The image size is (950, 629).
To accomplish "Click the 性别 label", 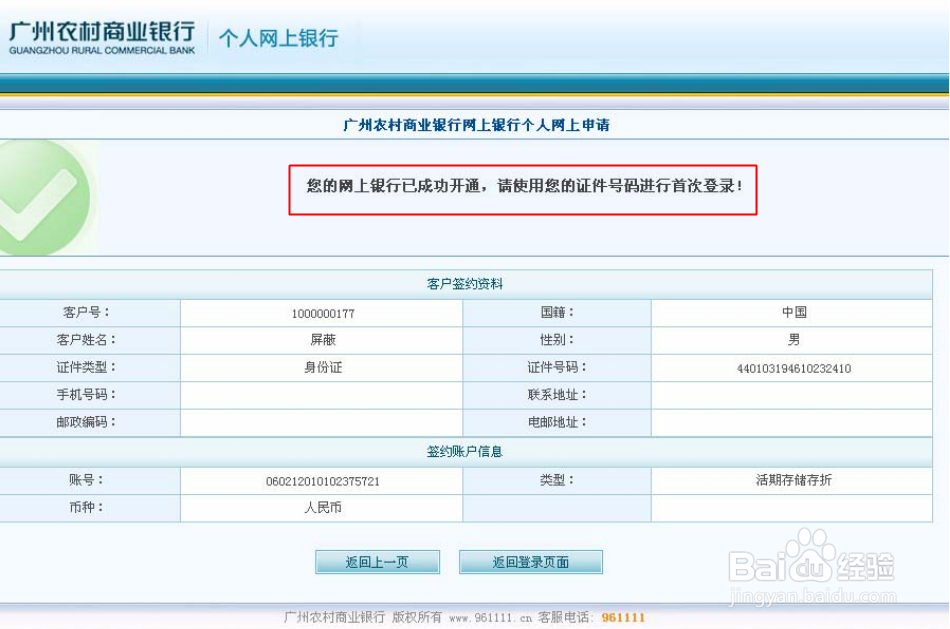I will click(x=557, y=339).
